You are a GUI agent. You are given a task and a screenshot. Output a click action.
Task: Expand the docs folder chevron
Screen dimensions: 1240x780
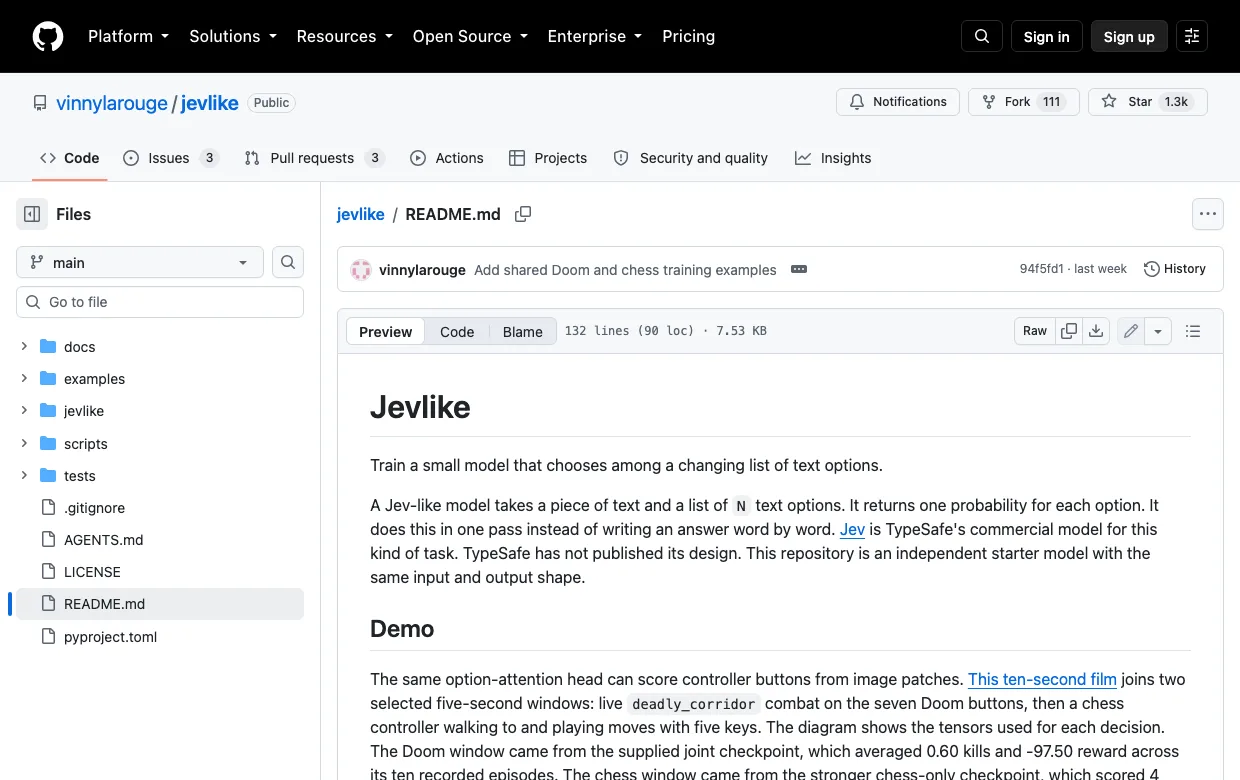pyautogui.click(x=24, y=347)
